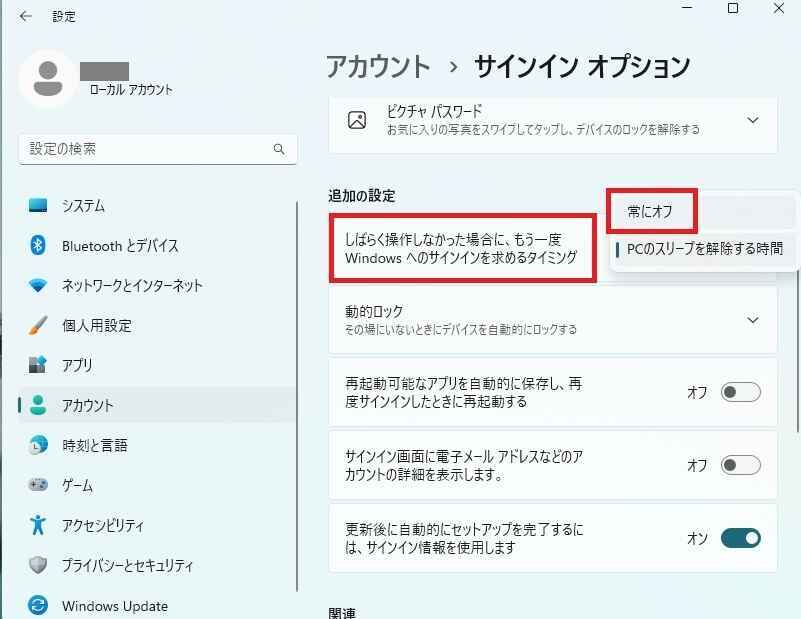Open アクセシビリティ settings category
Image resolution: width=801 pixels, height=619 pixels.
157,525
